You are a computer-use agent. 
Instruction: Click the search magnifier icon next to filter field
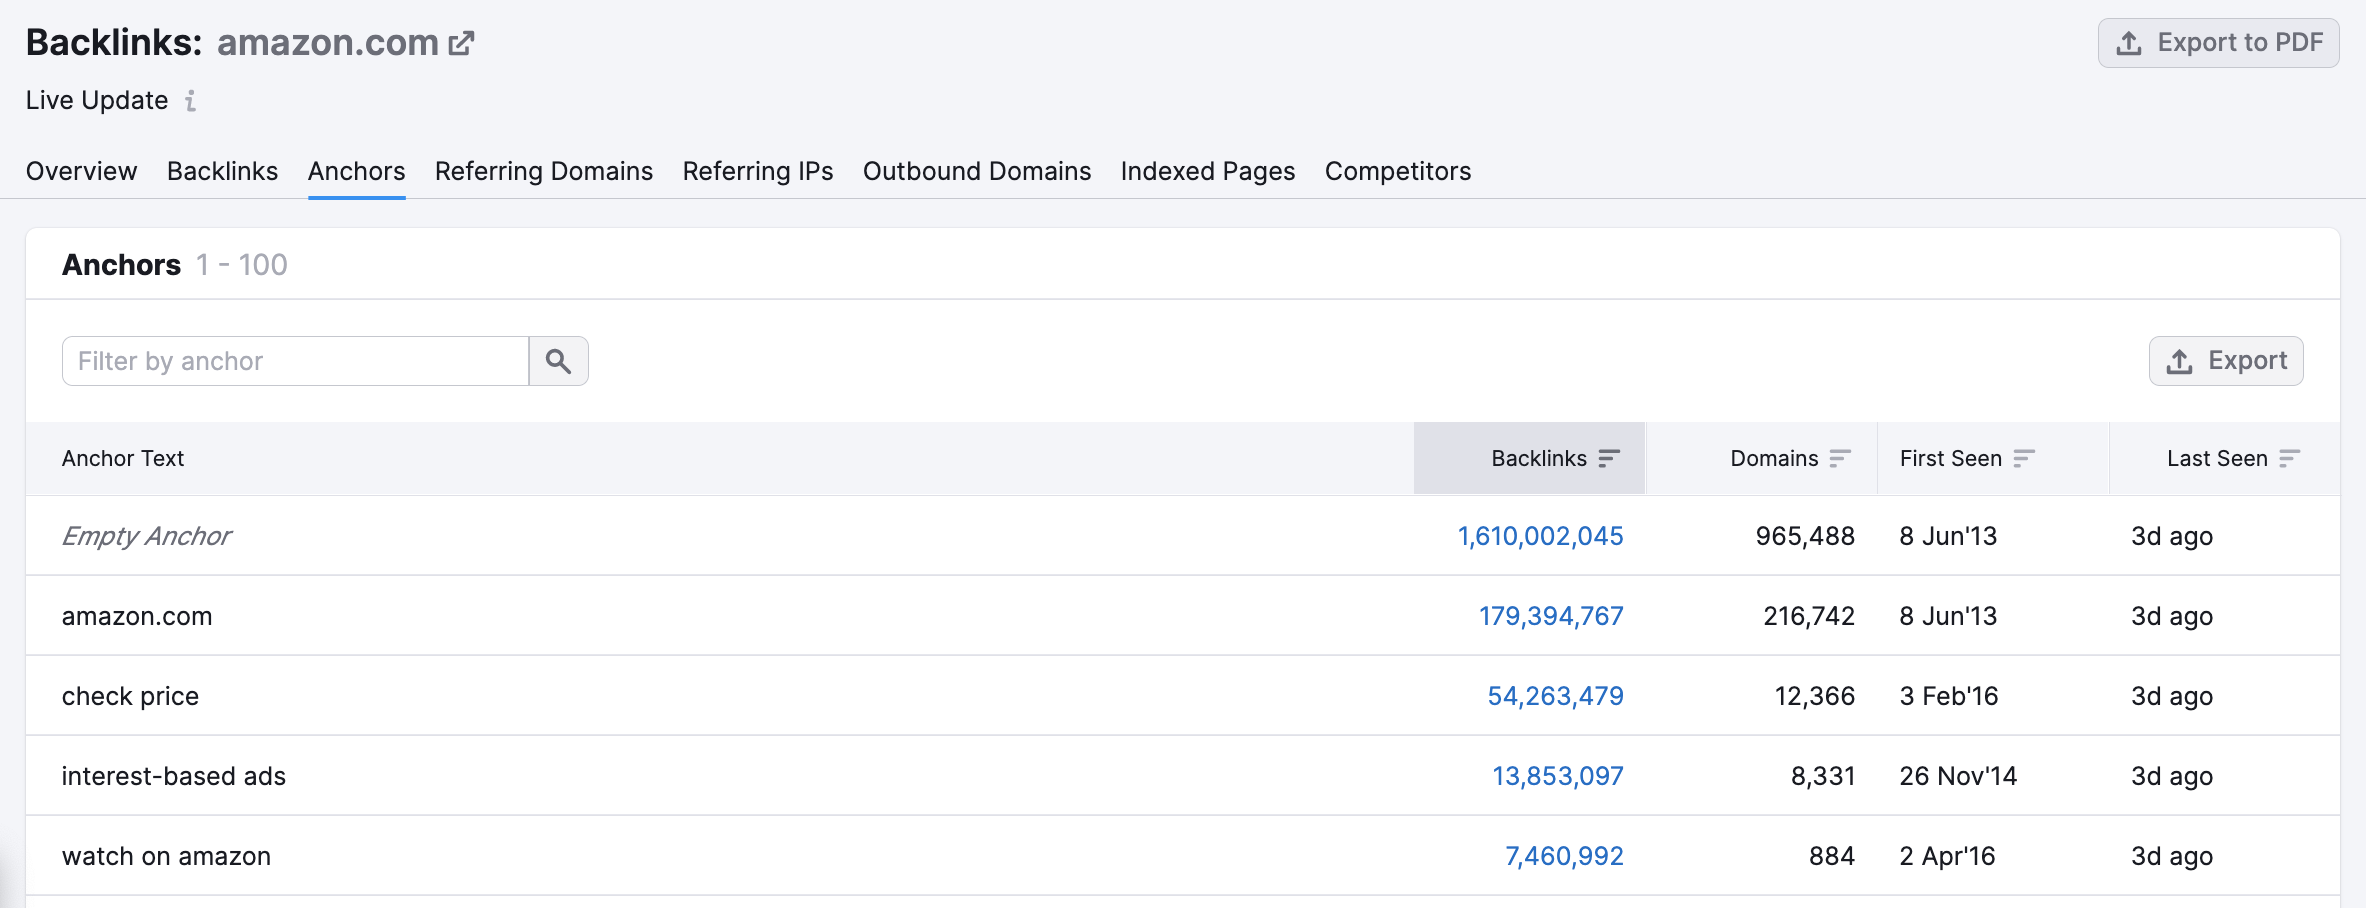click(558, 360)
